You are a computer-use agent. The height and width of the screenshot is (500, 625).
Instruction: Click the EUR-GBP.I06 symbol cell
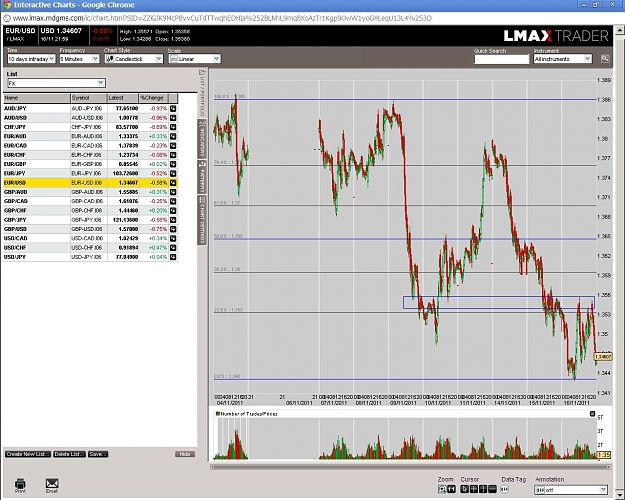(x=87, y=164)
